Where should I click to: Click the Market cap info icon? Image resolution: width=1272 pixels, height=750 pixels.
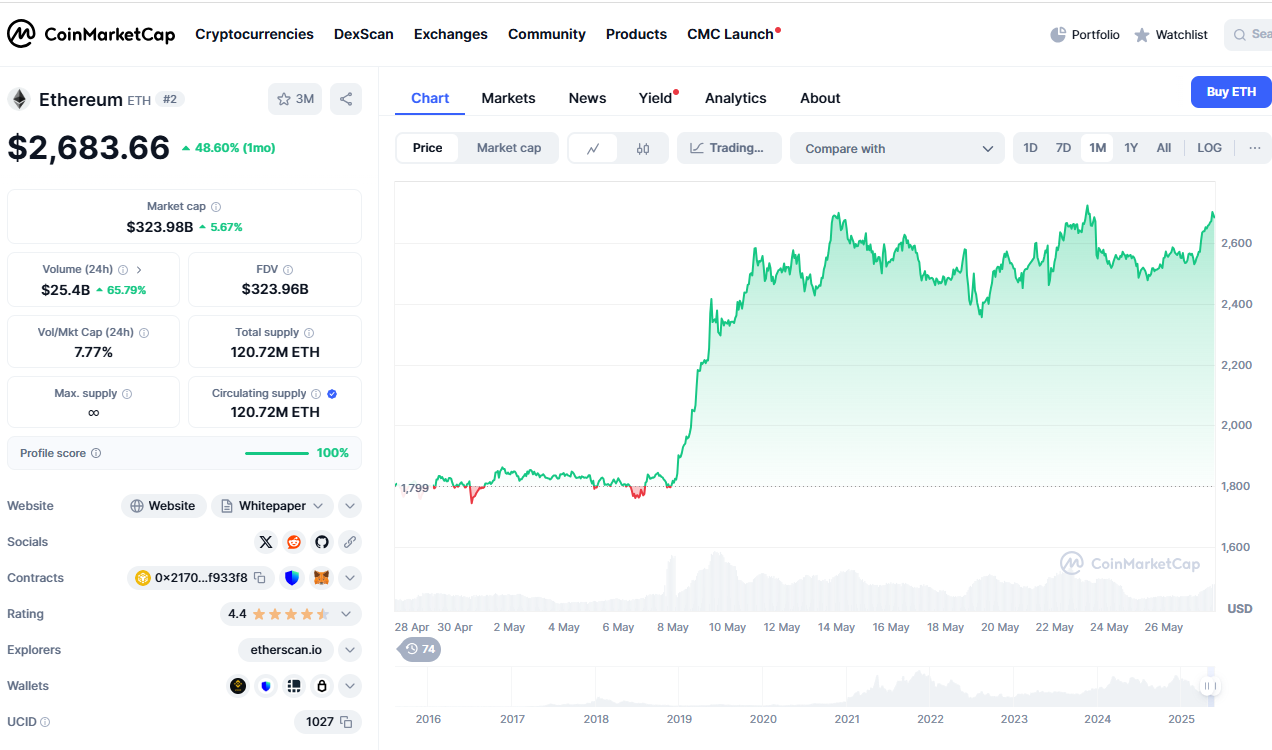(x=216, y=207)
